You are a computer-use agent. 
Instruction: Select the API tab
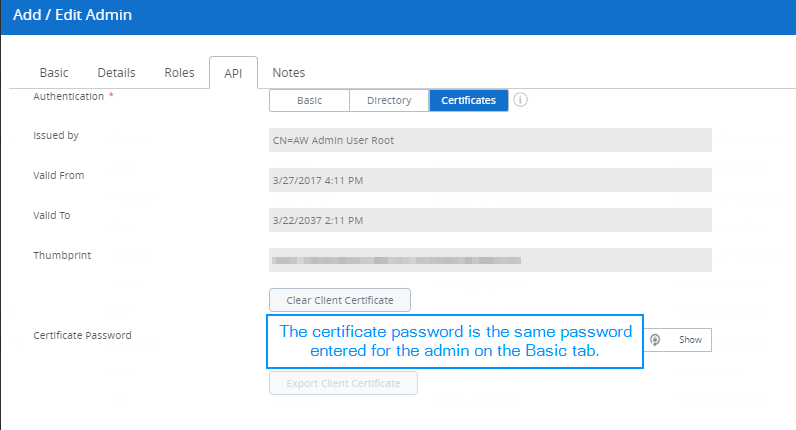pyautogui.click(x=233, y=72)
